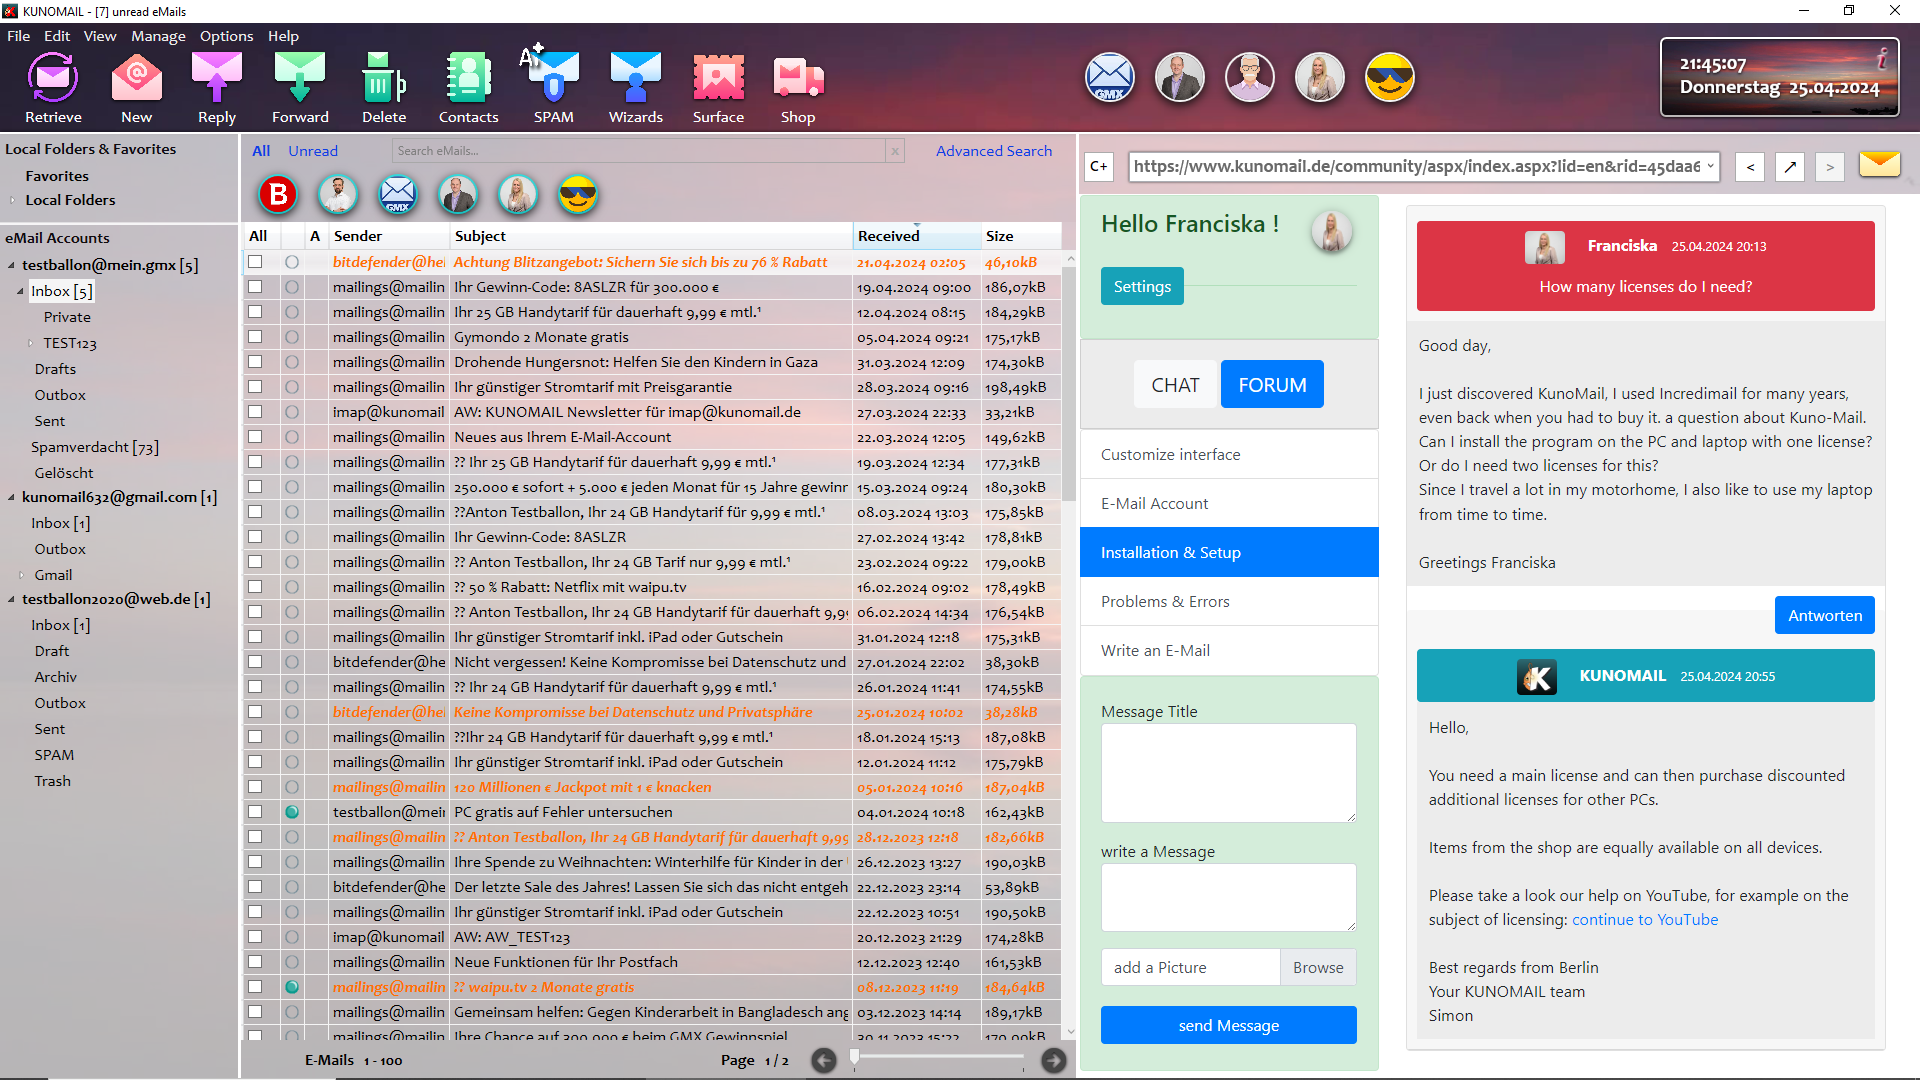Click the Antworten button
Image resolution: width=1920 pixels, height=1080 pixels.
coord(1824,616)
